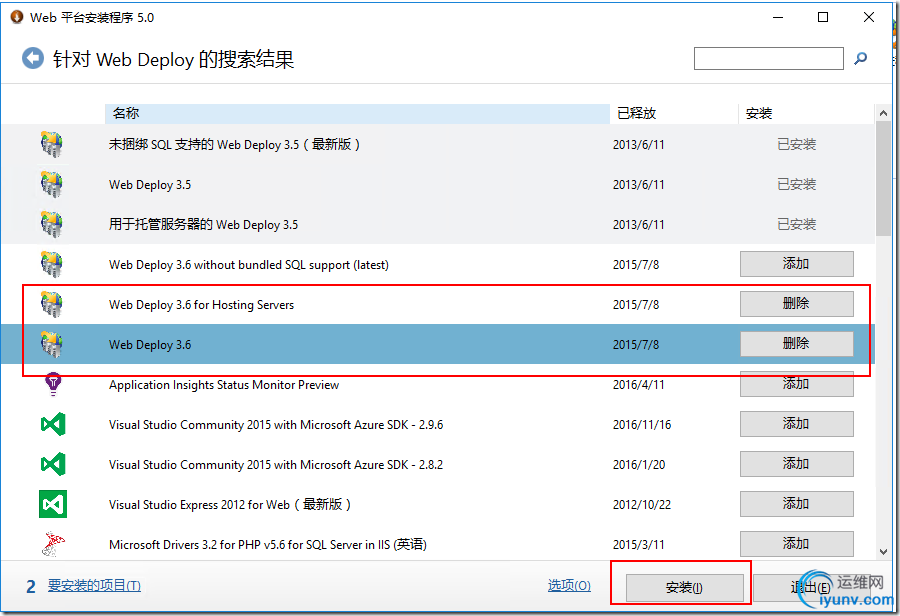Viewport: 900px width, 616px height.
Task: Click icon of Web Deploy 3.6 for Hosting Servers
Action: 52,304
